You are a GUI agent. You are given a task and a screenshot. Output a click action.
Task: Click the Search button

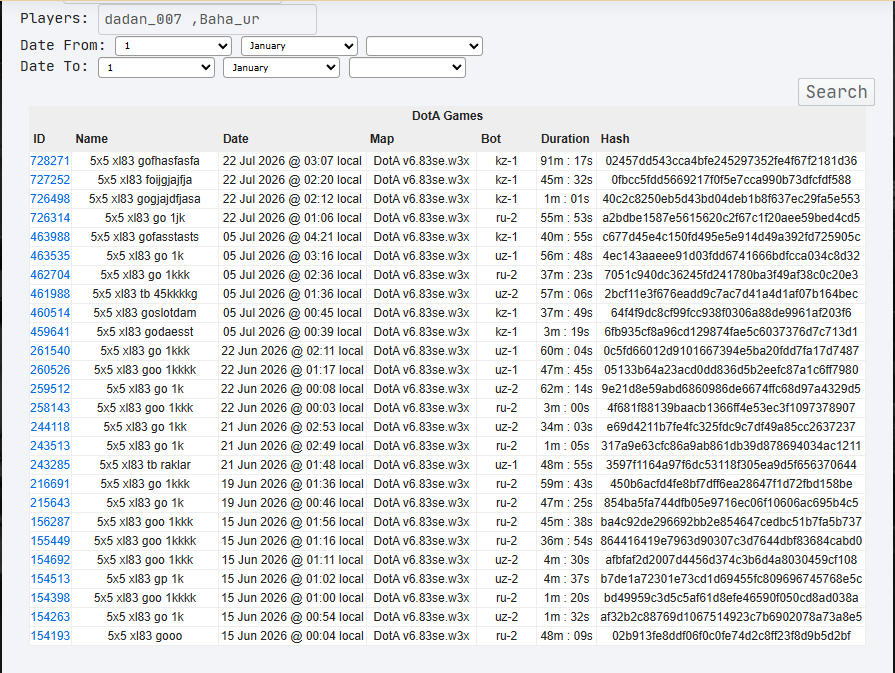click(836, 92)
